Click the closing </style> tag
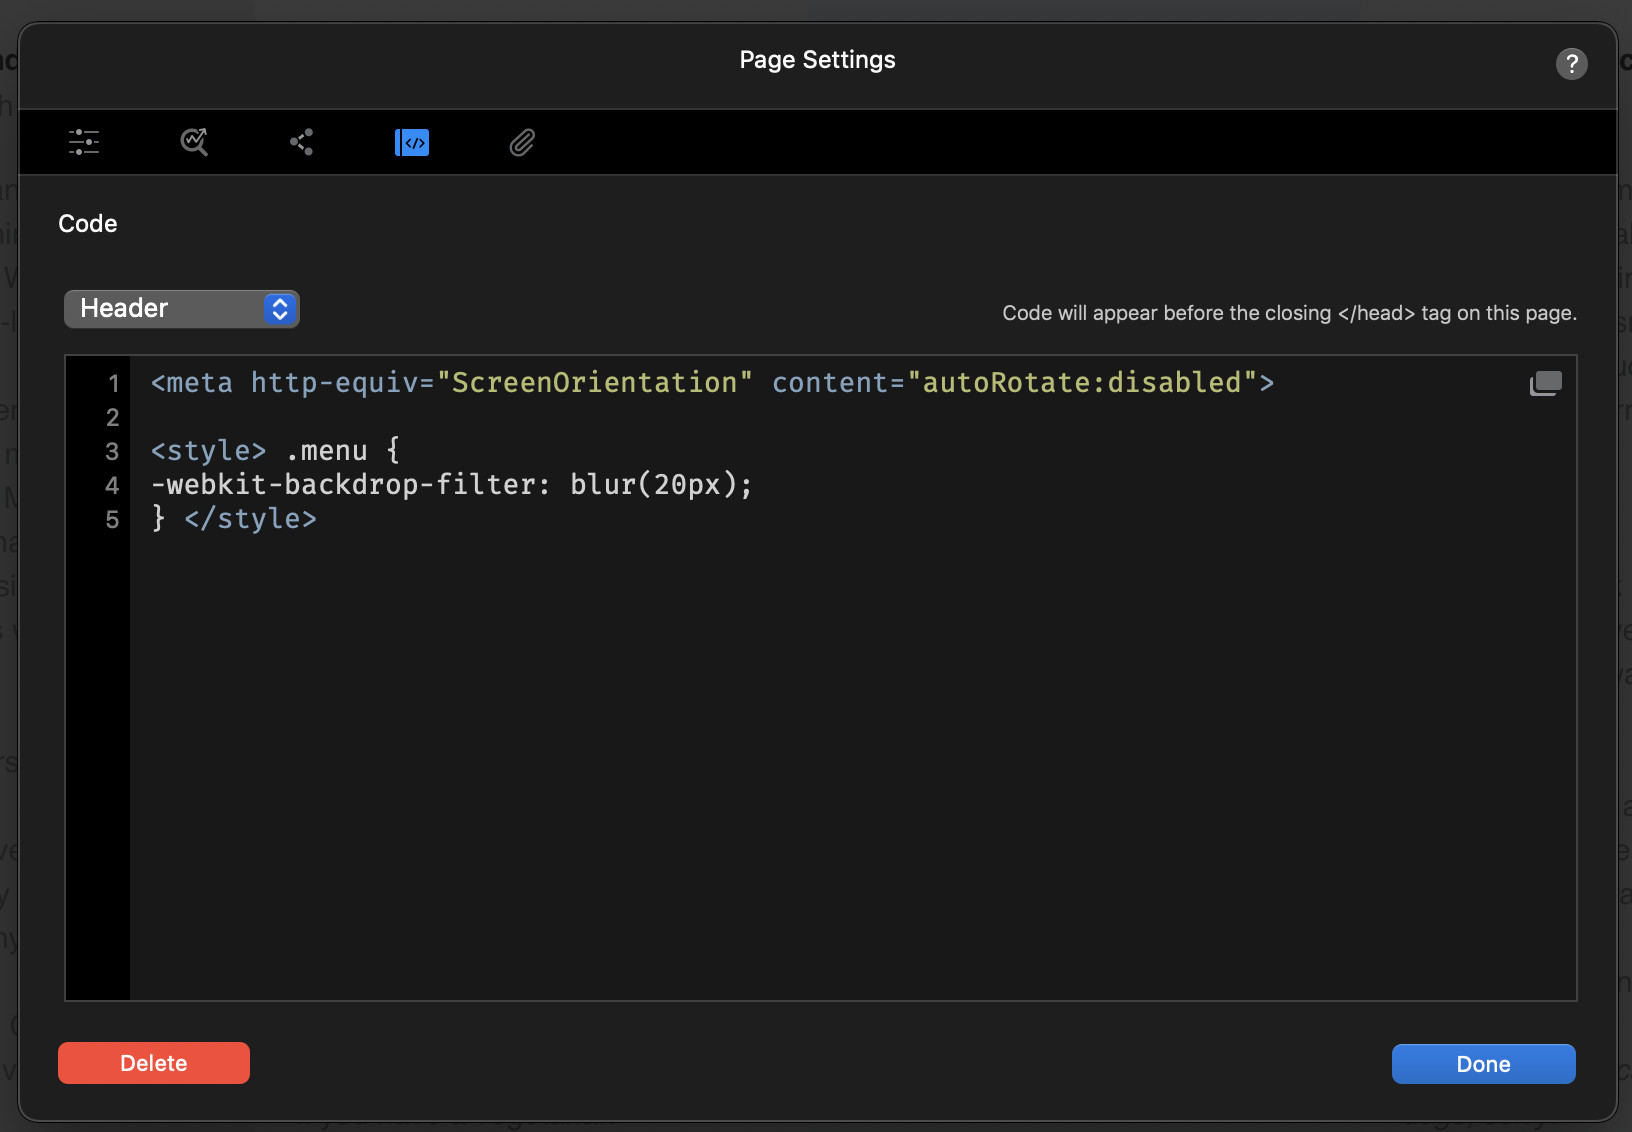 250,519
